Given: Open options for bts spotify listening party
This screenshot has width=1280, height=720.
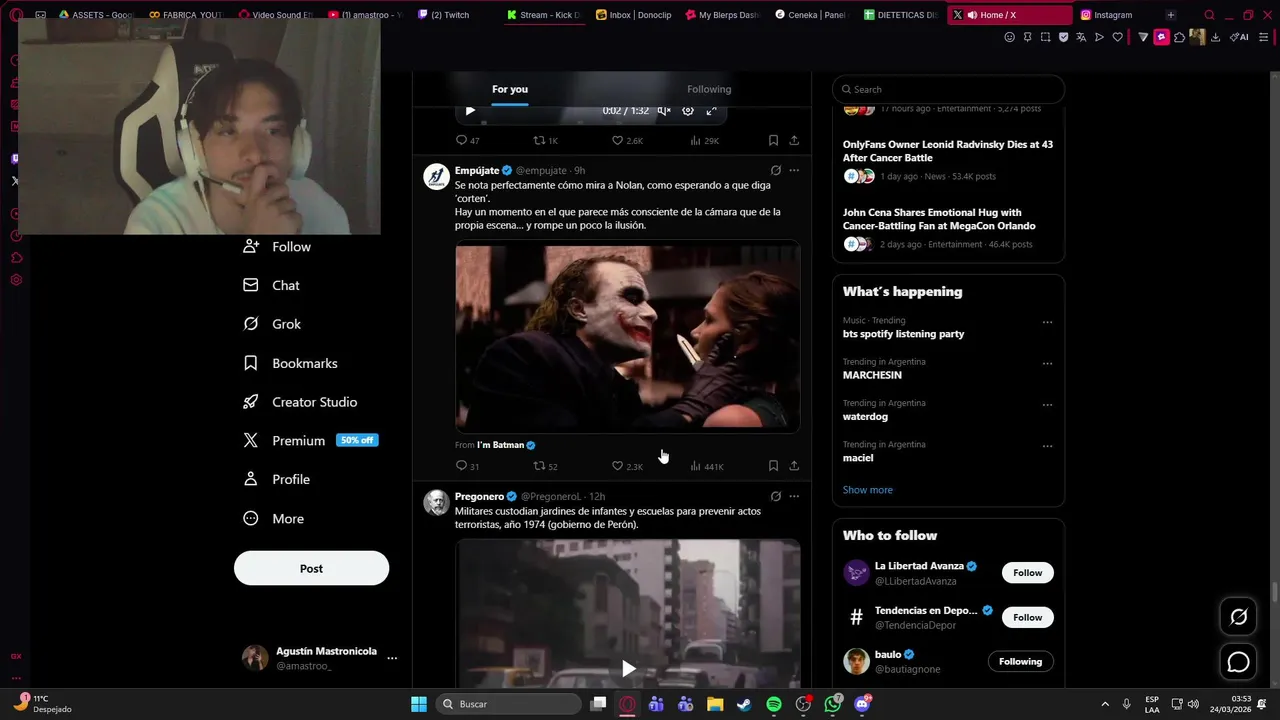Looking at the screenshot, I should click(1047, 323).
